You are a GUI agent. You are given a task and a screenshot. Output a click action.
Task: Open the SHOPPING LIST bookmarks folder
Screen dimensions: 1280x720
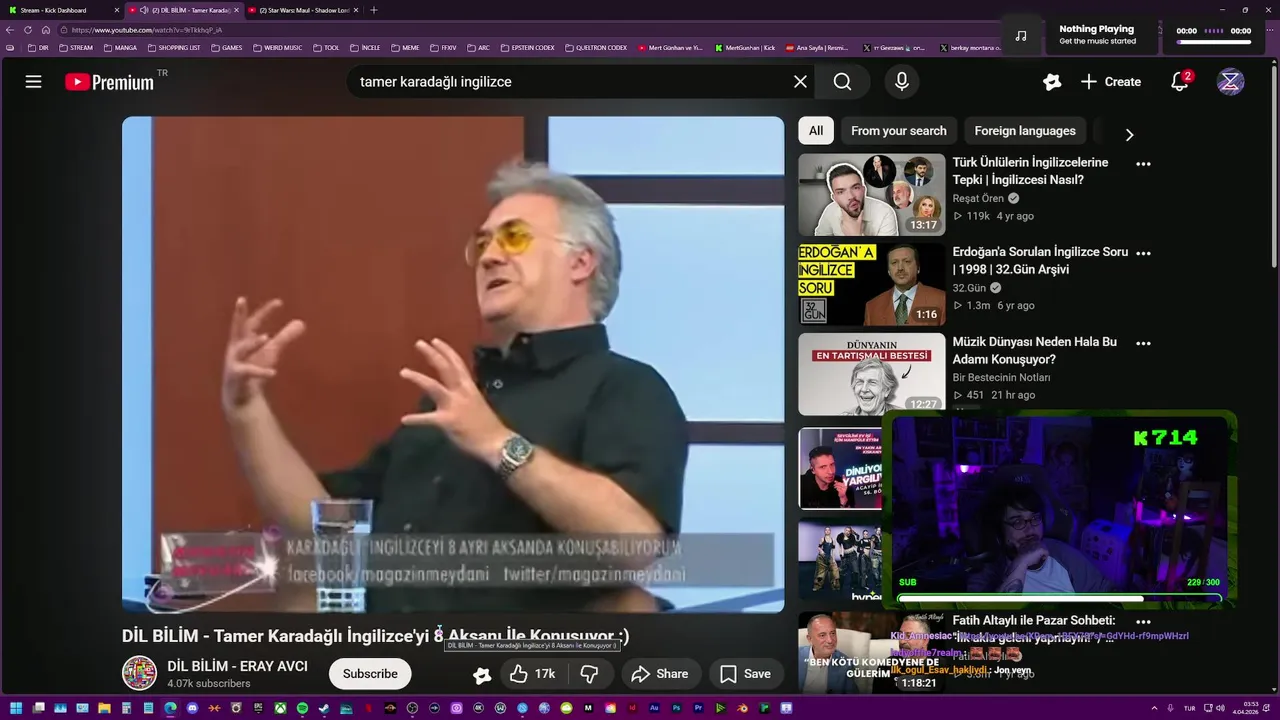coord(174,47)
